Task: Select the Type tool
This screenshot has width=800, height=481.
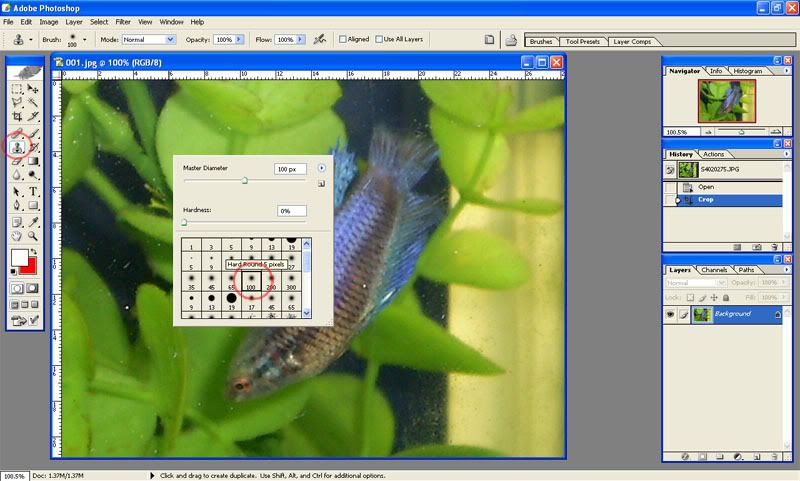Action: click(33, 191)
